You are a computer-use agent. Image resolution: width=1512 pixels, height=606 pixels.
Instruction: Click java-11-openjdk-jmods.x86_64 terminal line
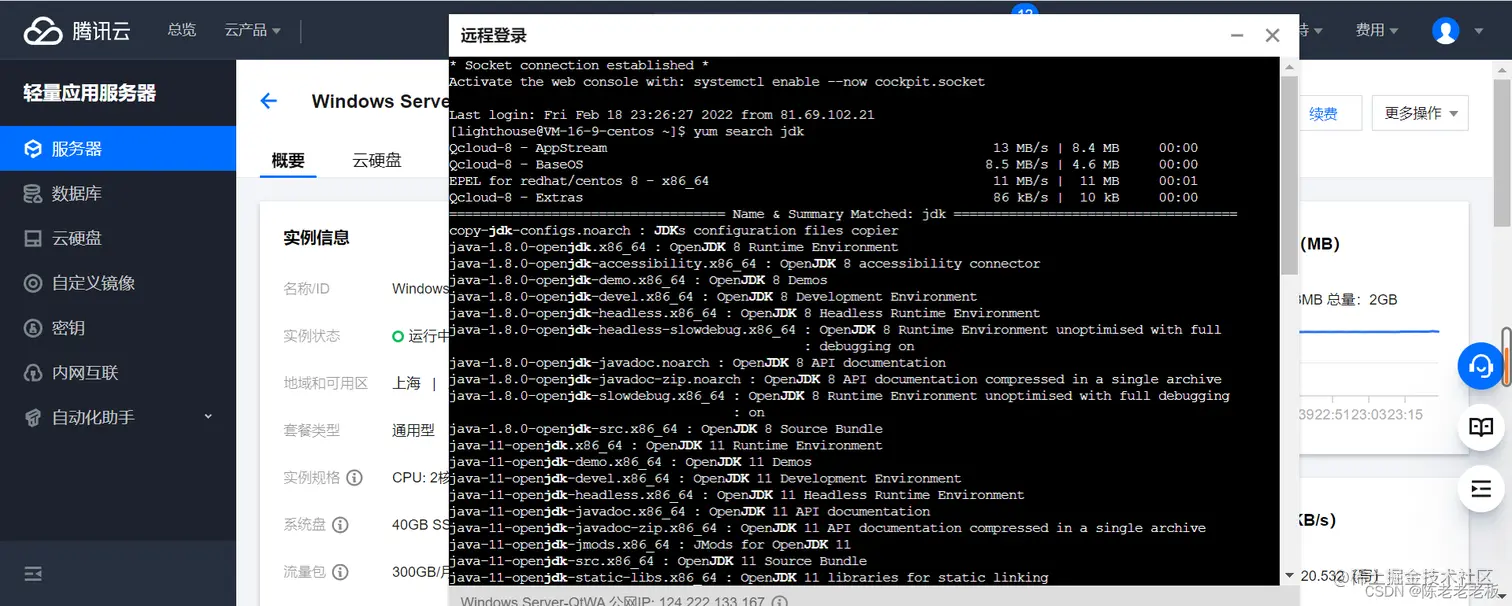650,544
